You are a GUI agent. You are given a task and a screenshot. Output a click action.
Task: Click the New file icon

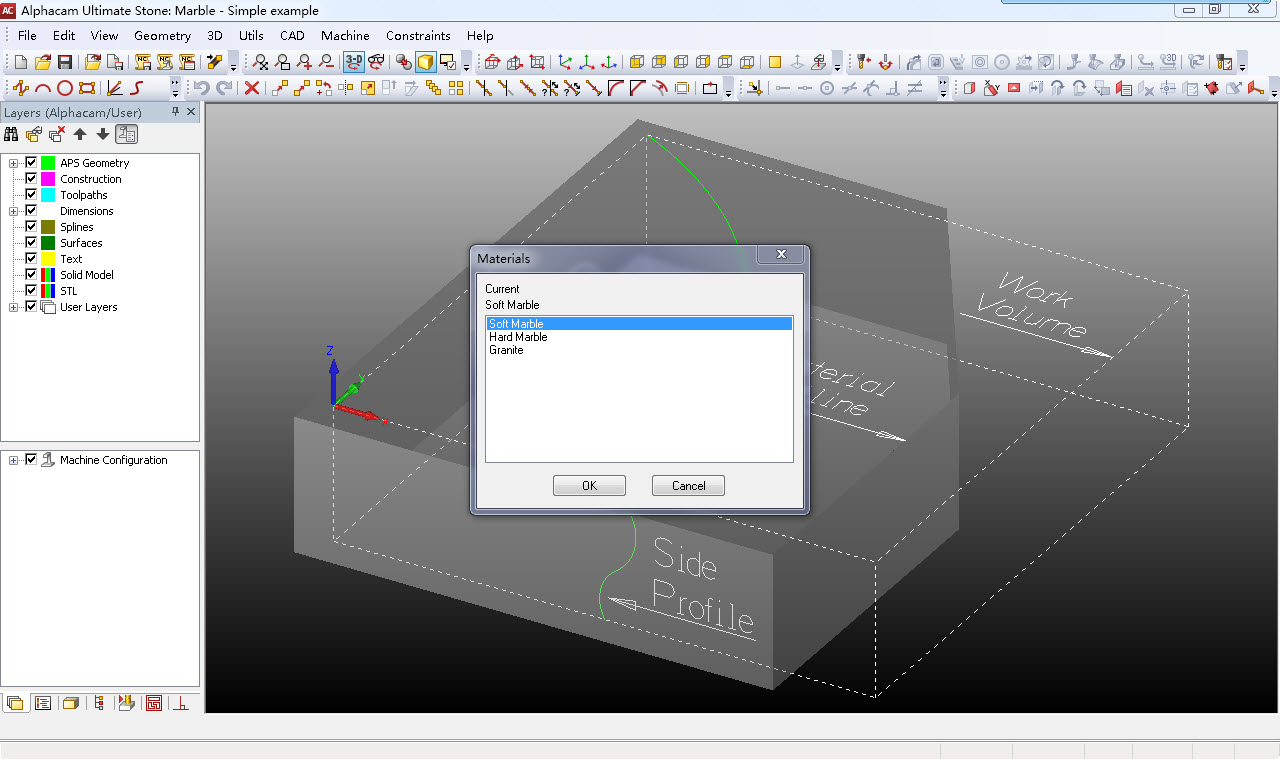click(21, 62)
